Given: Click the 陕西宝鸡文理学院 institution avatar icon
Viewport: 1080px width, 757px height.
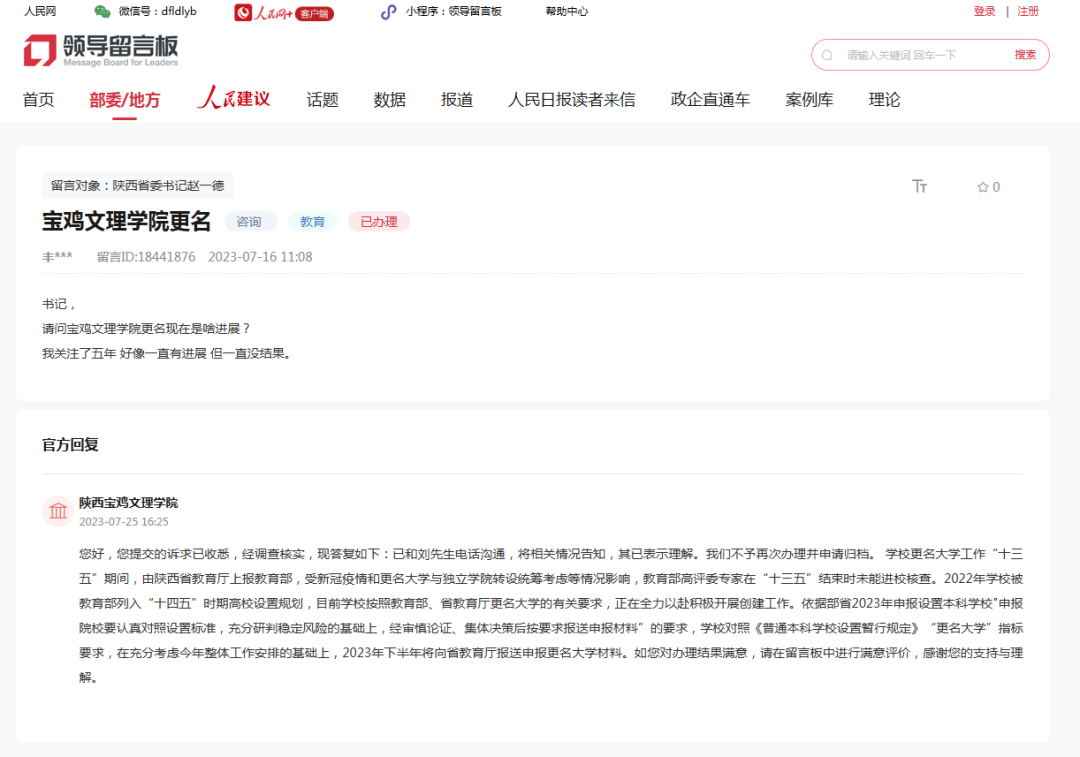Looking at the screenshot, I should (58, 511).
